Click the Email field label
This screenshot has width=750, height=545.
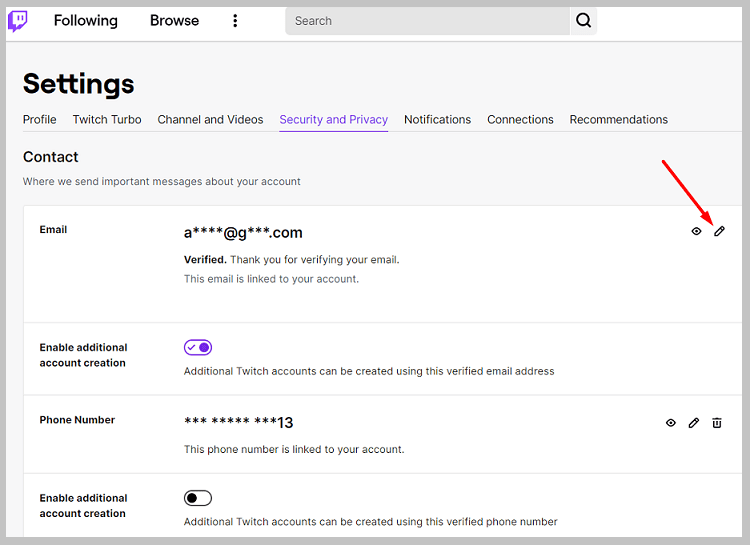pos(53,230)
